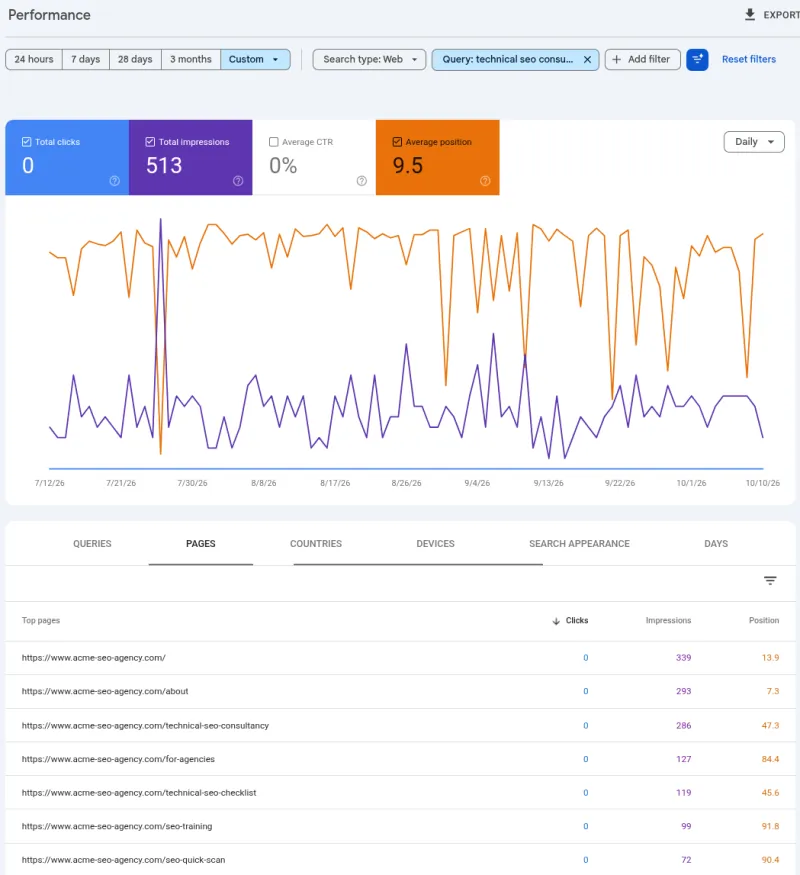
Task: Click the 13.9 position value
Action: (770, 658)
